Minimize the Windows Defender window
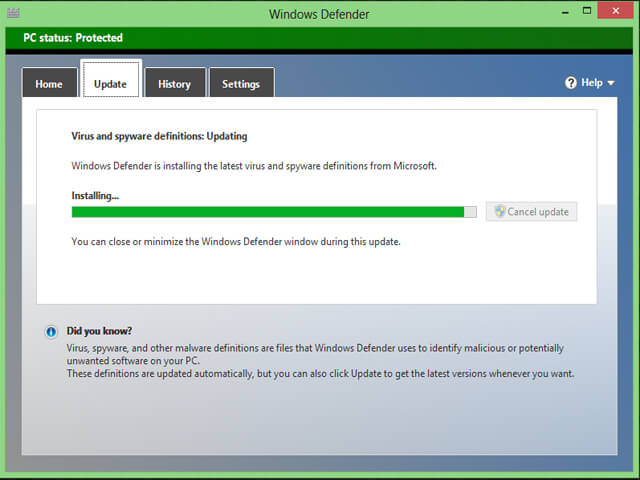The width and height of the screenshot is (640, 480). (565, 12)
